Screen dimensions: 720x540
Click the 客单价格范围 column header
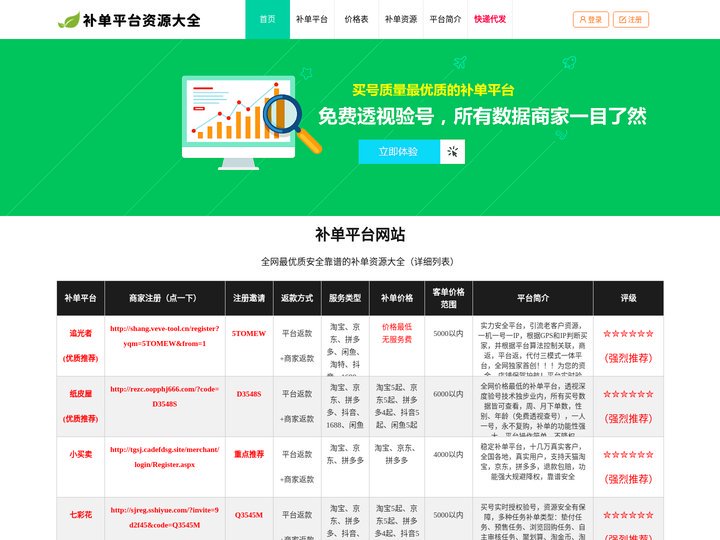(x=449, y=298)
